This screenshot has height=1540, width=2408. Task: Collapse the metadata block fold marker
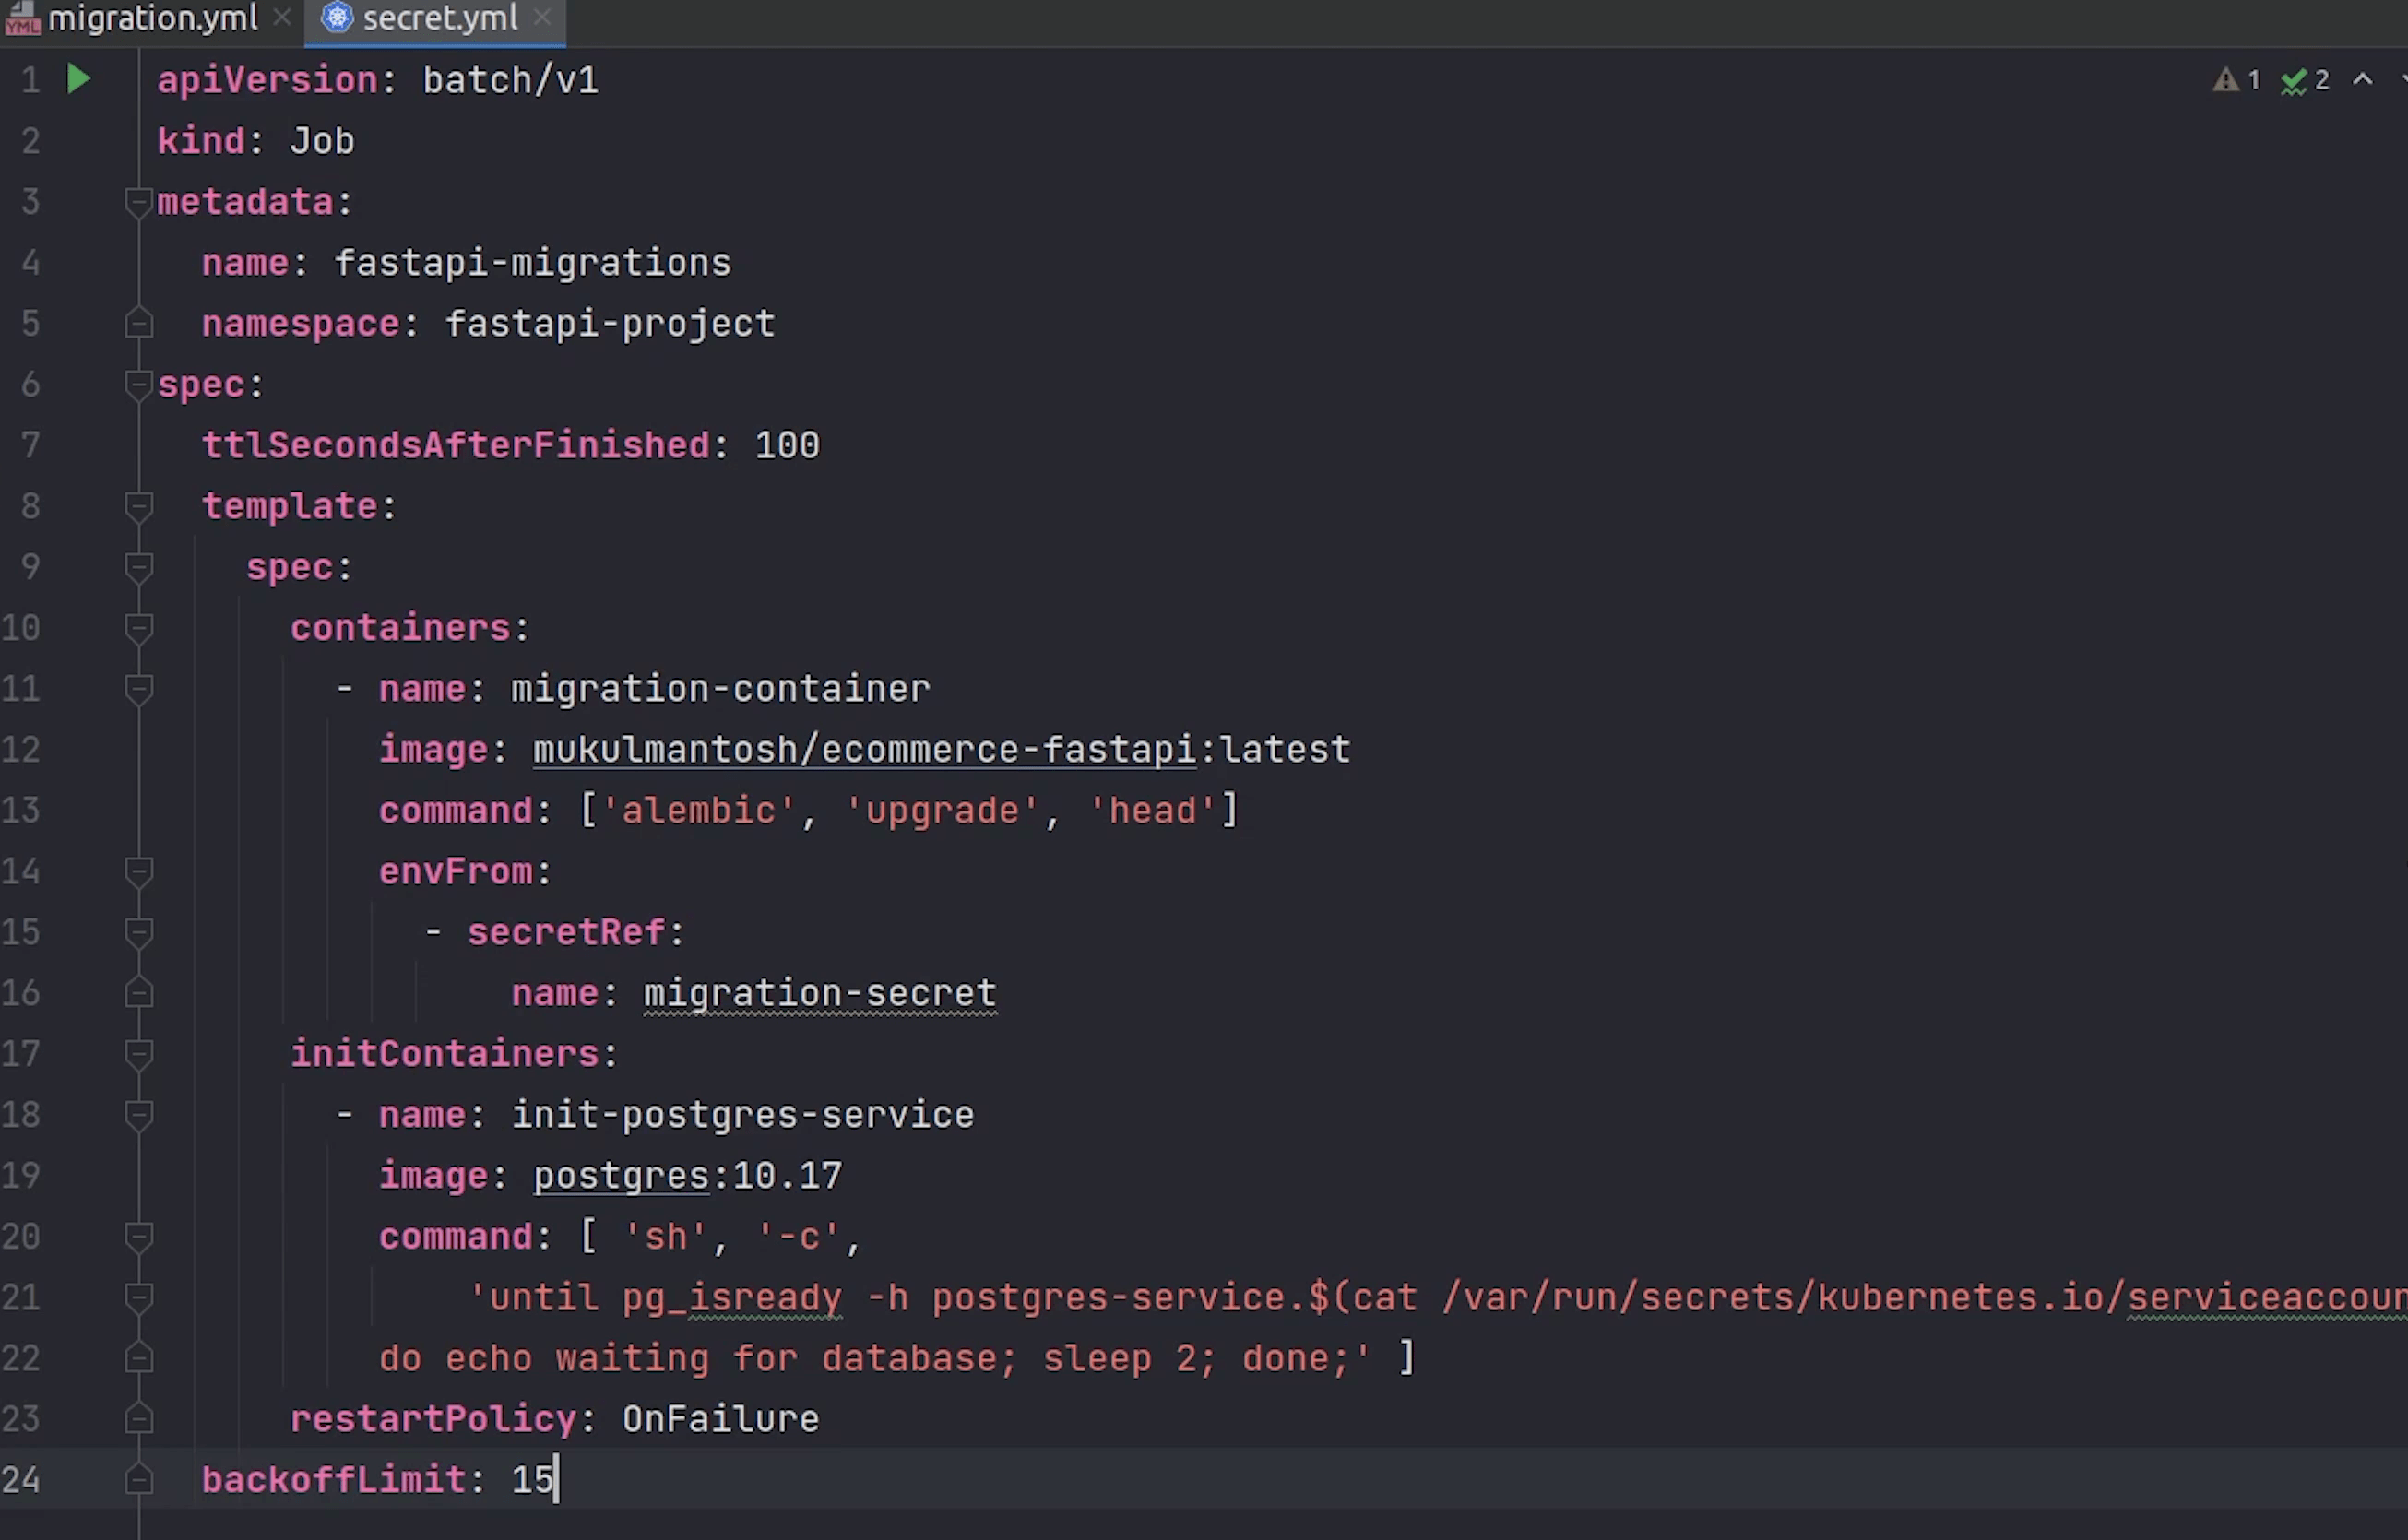click(139, 202)
